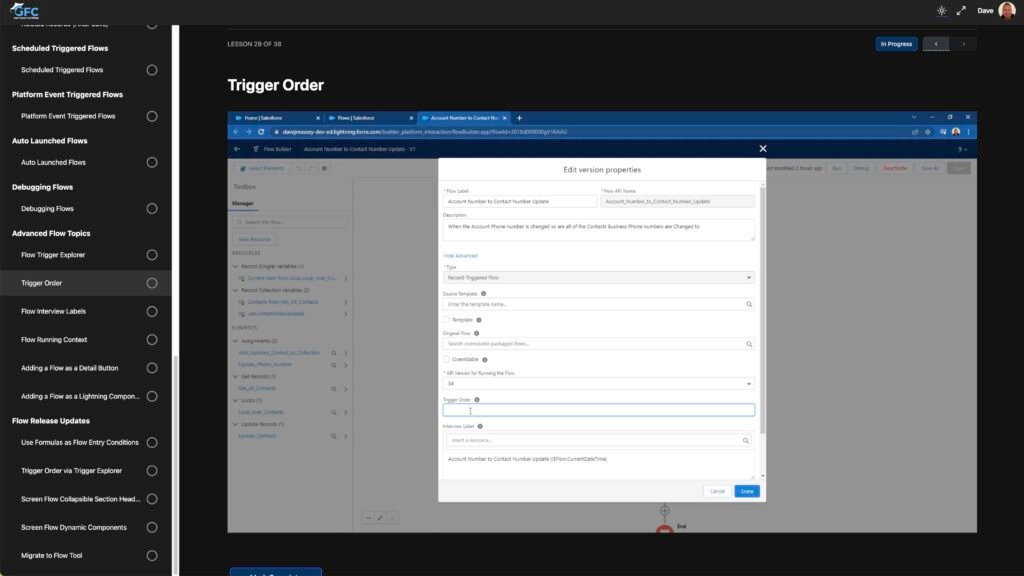Open the Type Record-Triggered Flow dropdown

click(x=598, y=278)
